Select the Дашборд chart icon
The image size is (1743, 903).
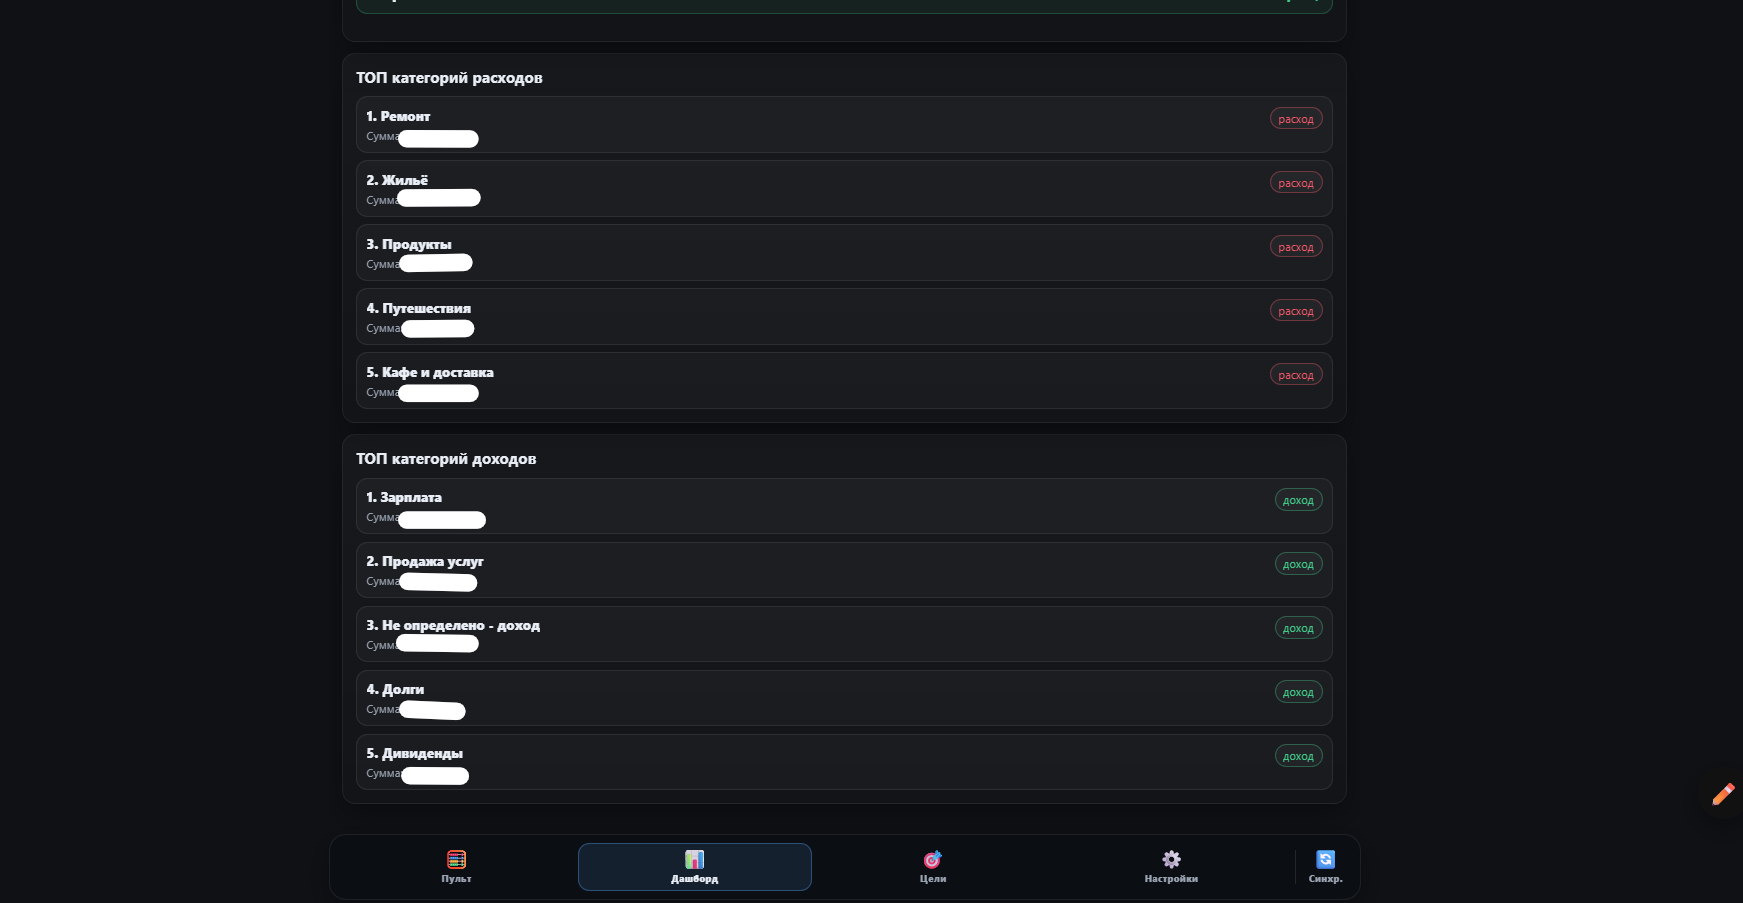694,860
